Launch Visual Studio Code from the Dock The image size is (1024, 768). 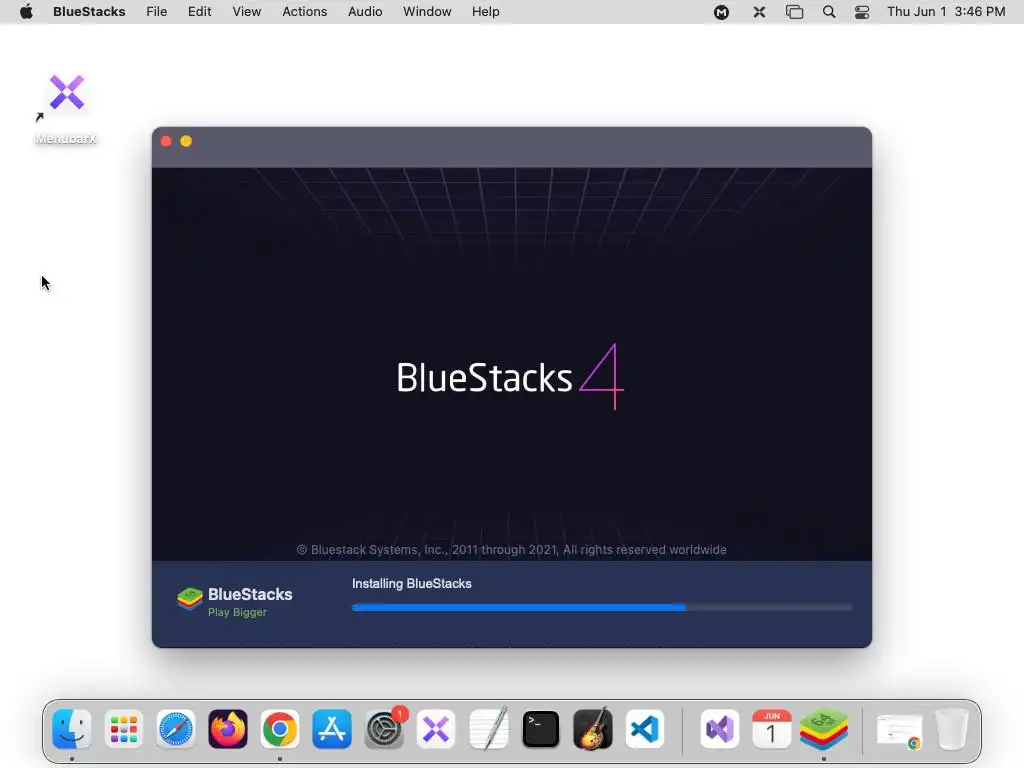point(645,729)
